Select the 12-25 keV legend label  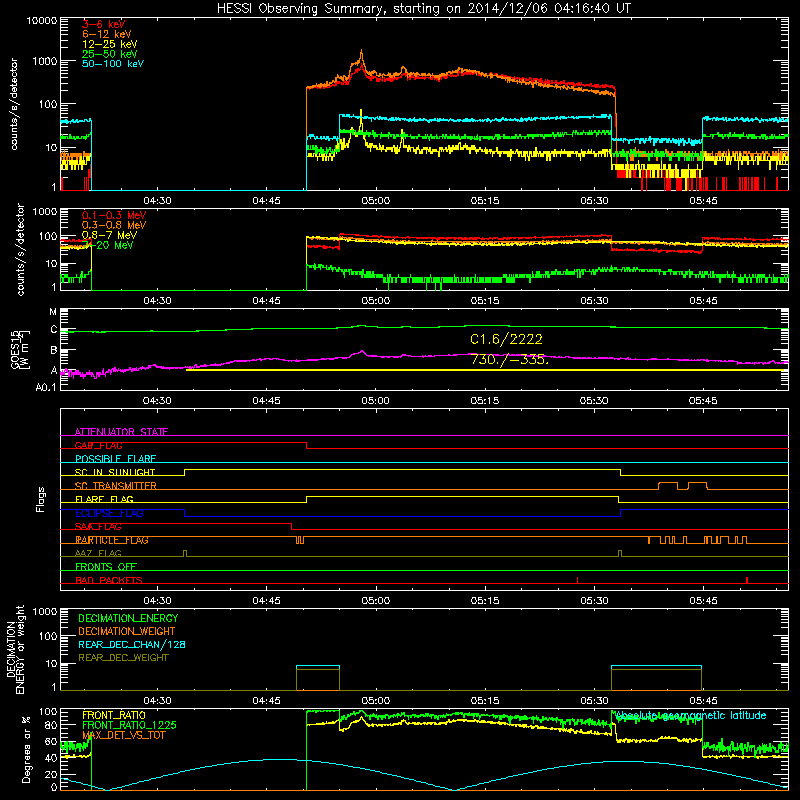click(x=110, y=44)
